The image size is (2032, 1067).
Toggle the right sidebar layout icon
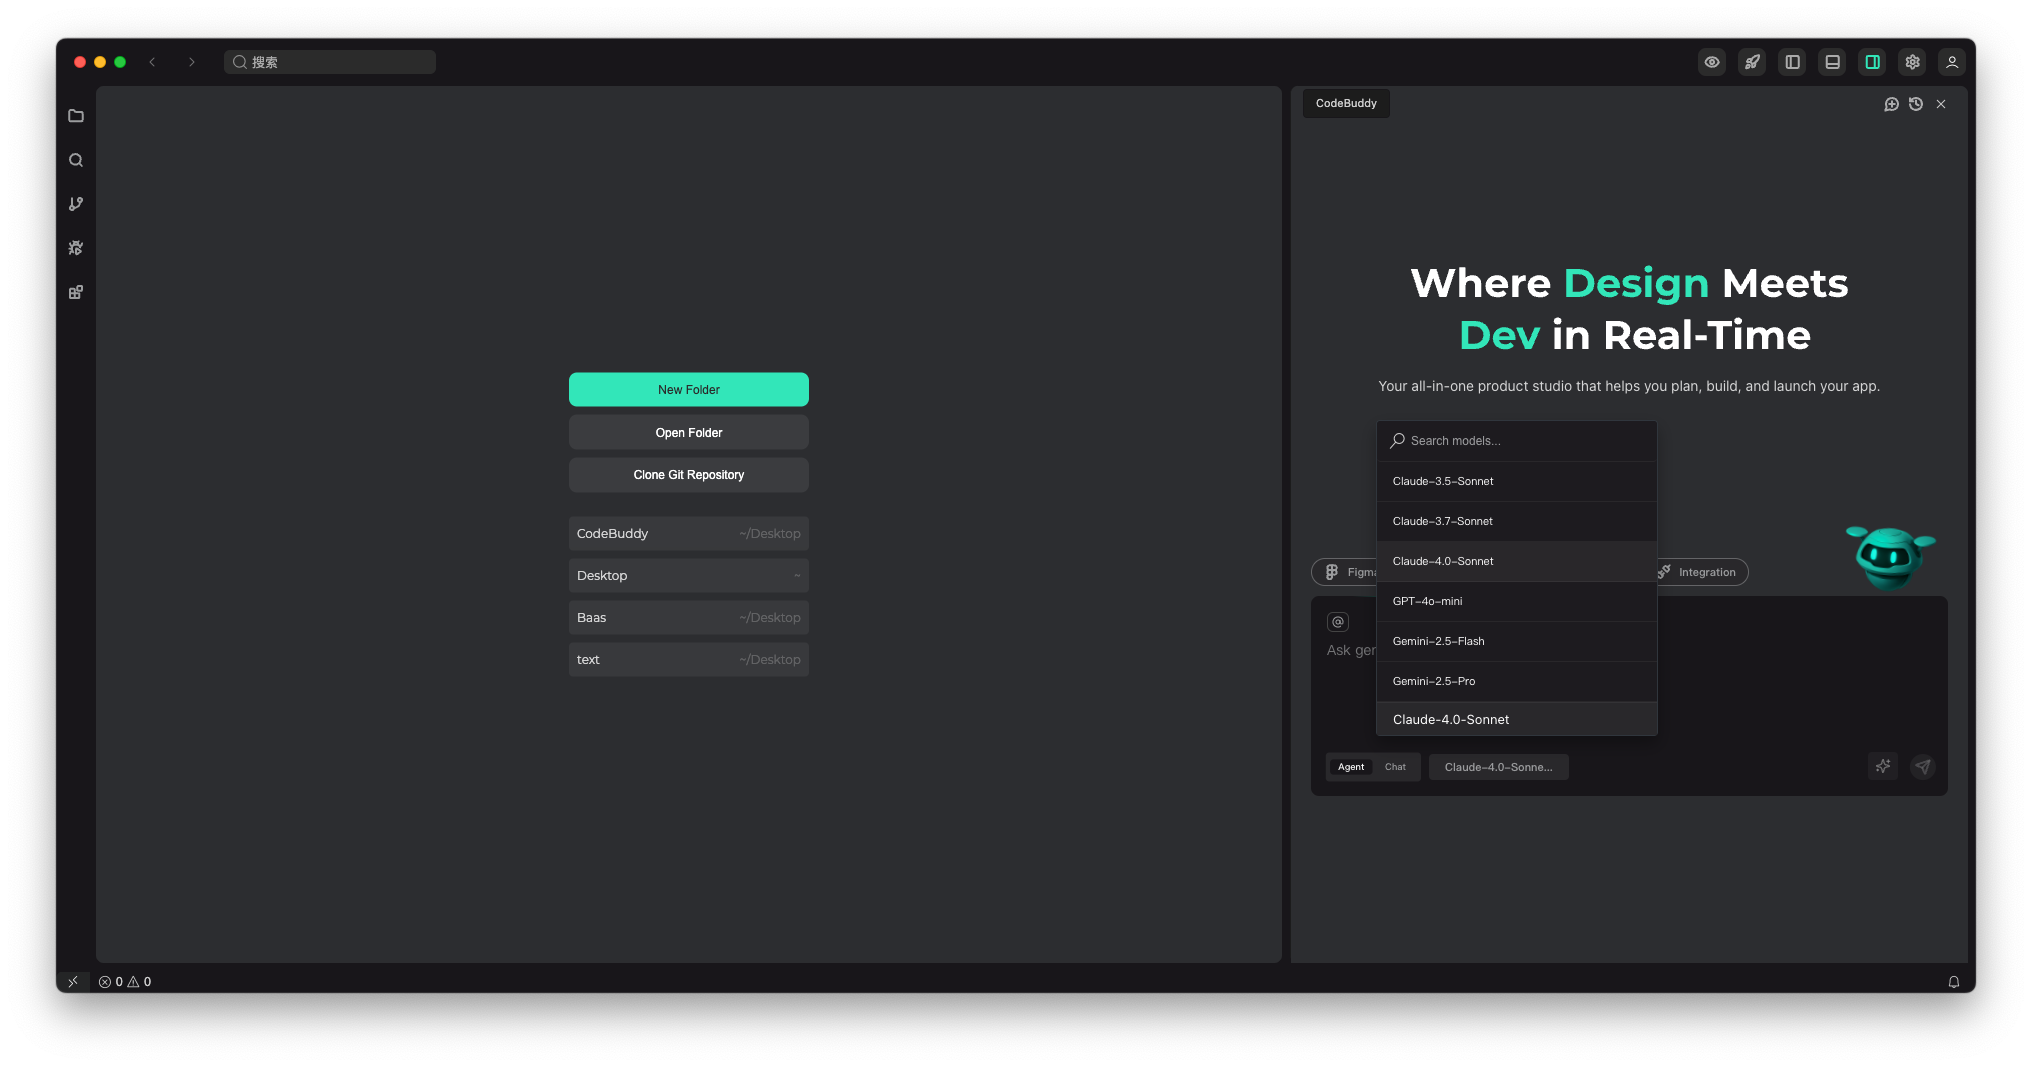click(1872, 62)
